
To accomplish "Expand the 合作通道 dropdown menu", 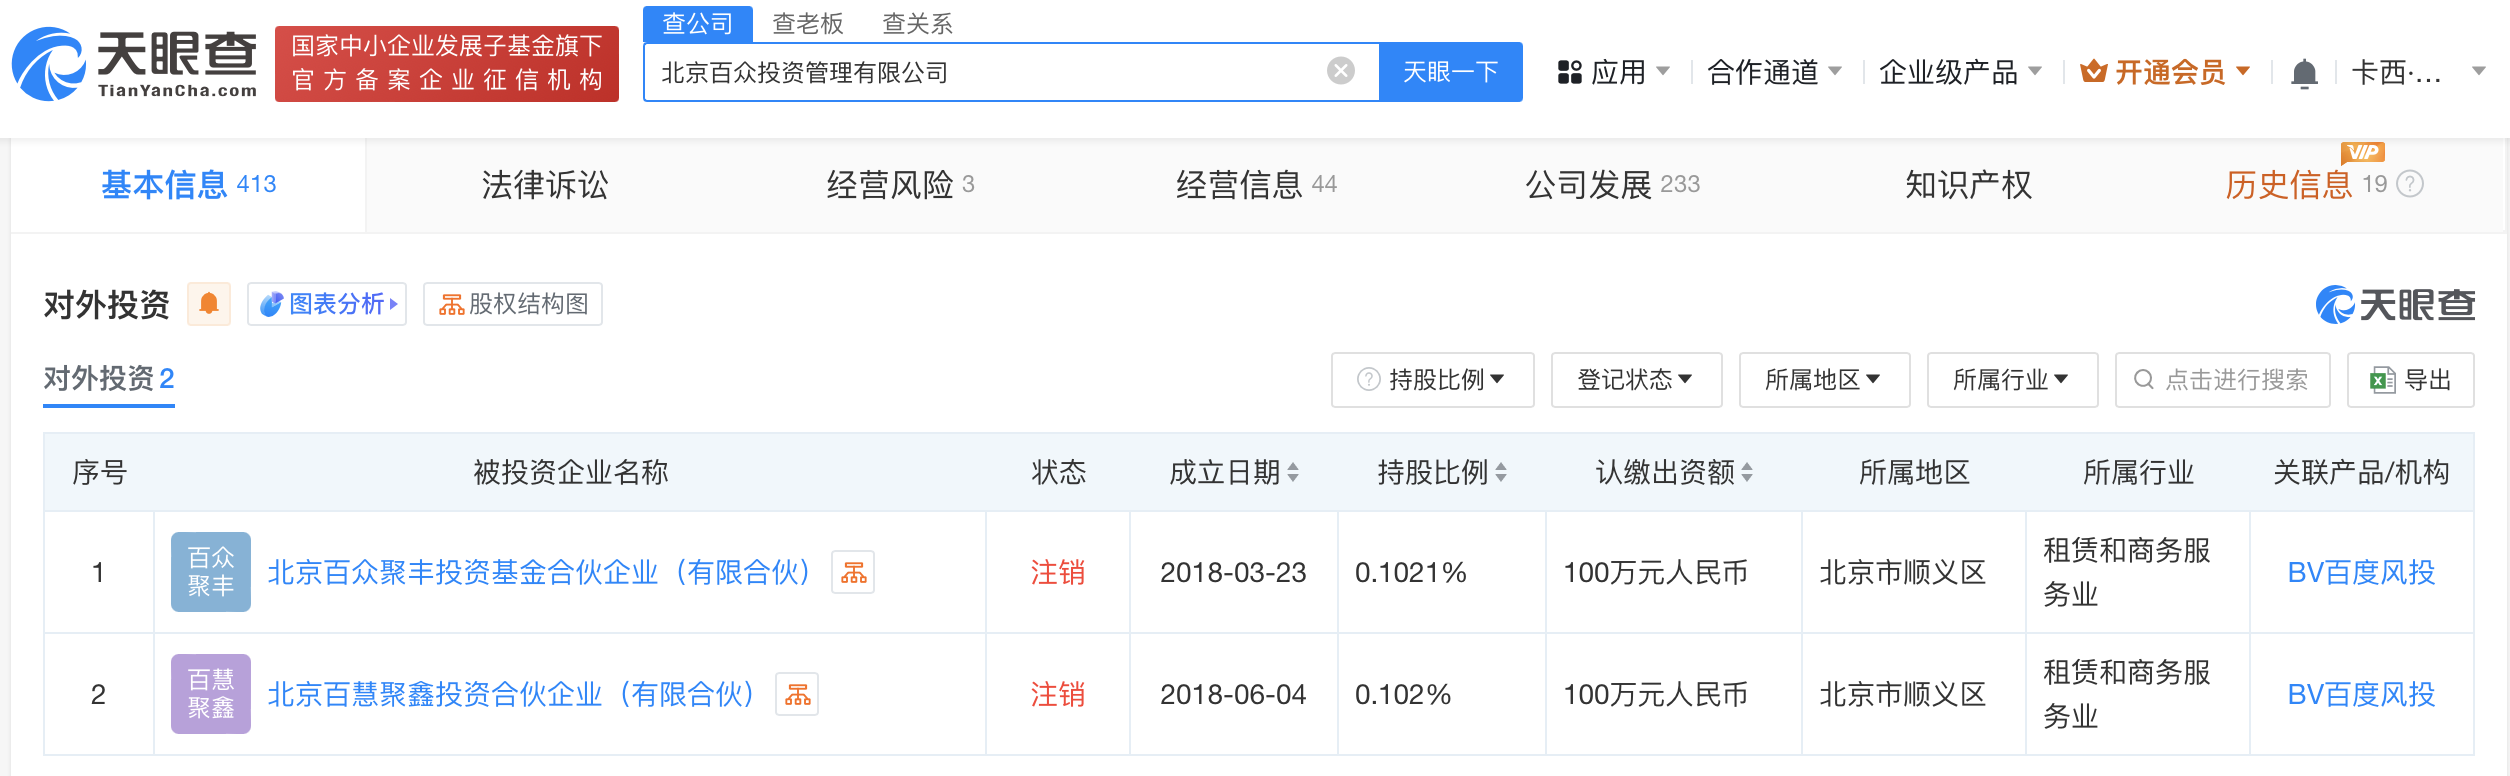I will [1775, 72].
